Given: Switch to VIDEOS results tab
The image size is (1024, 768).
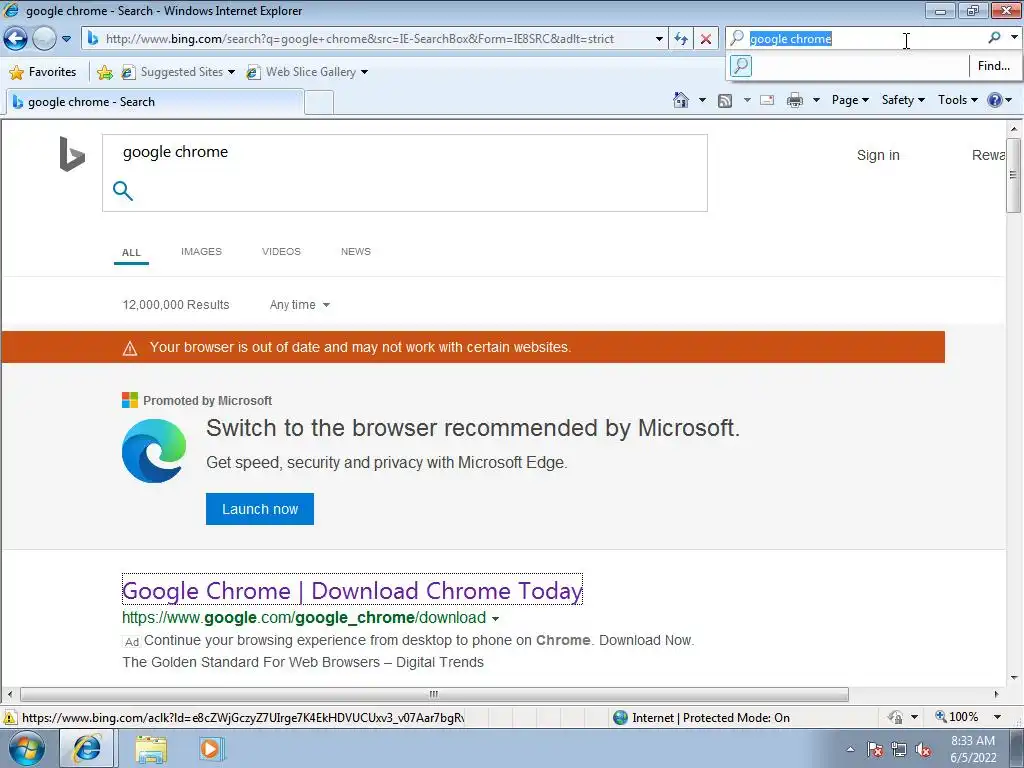Looking at the screenshot, I should pos(281,251).
